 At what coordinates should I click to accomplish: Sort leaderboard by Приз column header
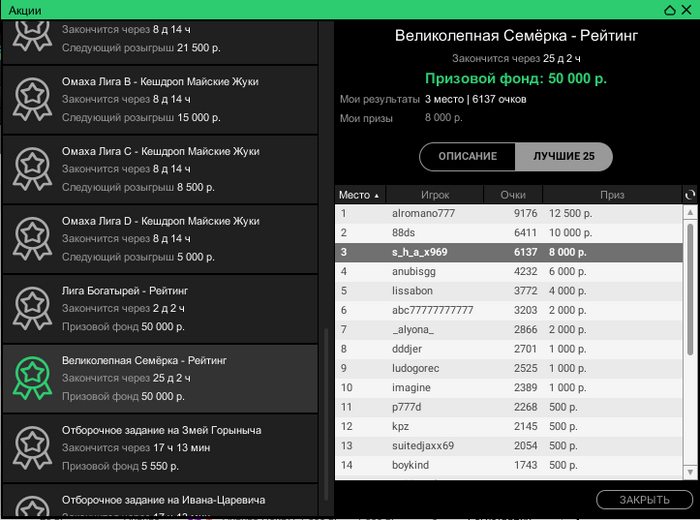click(612, 195)
